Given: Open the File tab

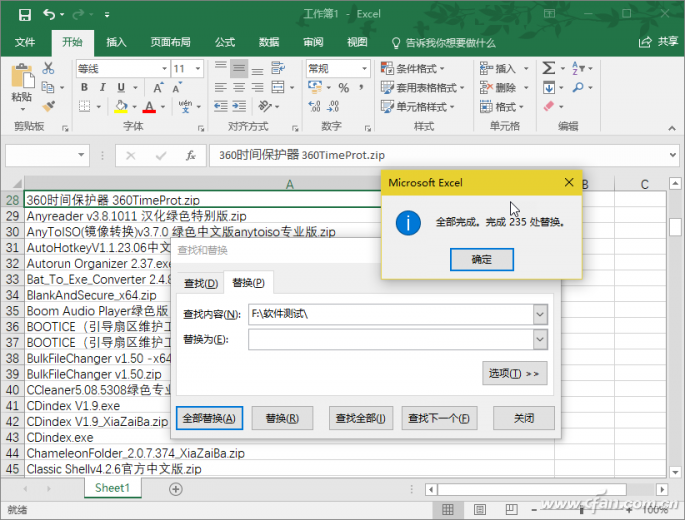Looking at the screenshot, I should tap(25, 42).
